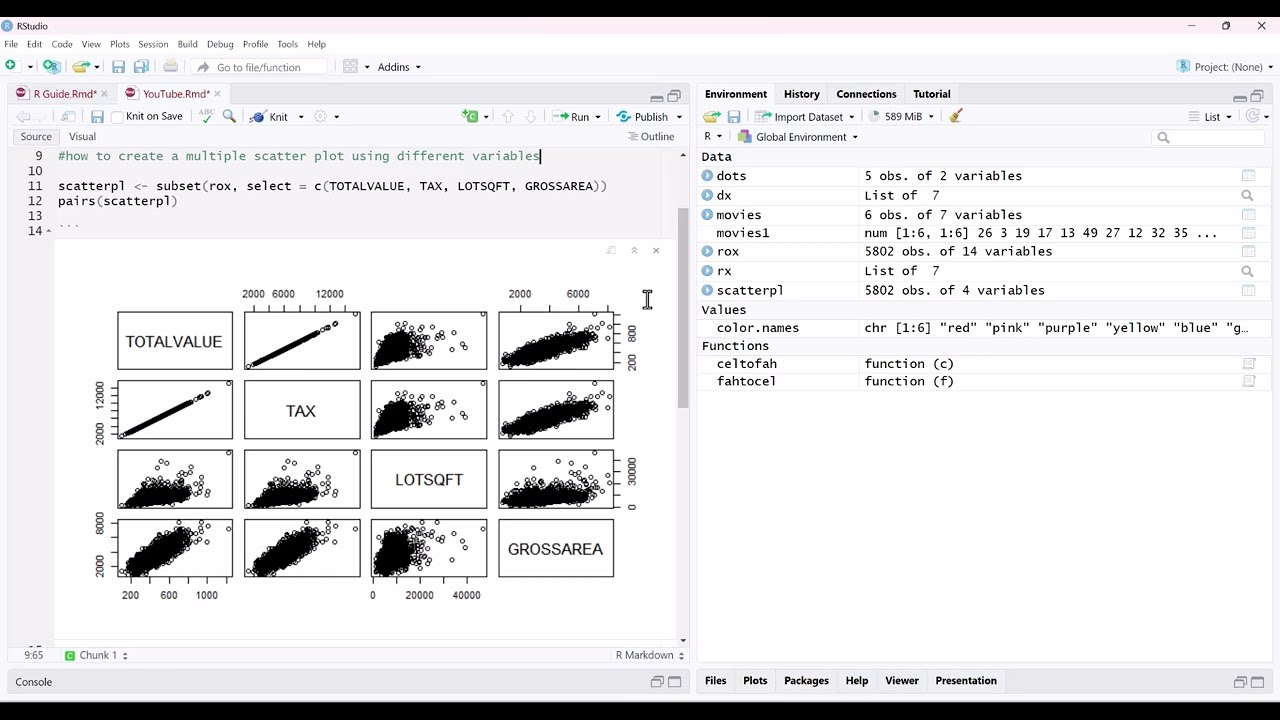Click the New File plus icon
The height and width of the screenshot is (720, 1280).
(10, 66)
